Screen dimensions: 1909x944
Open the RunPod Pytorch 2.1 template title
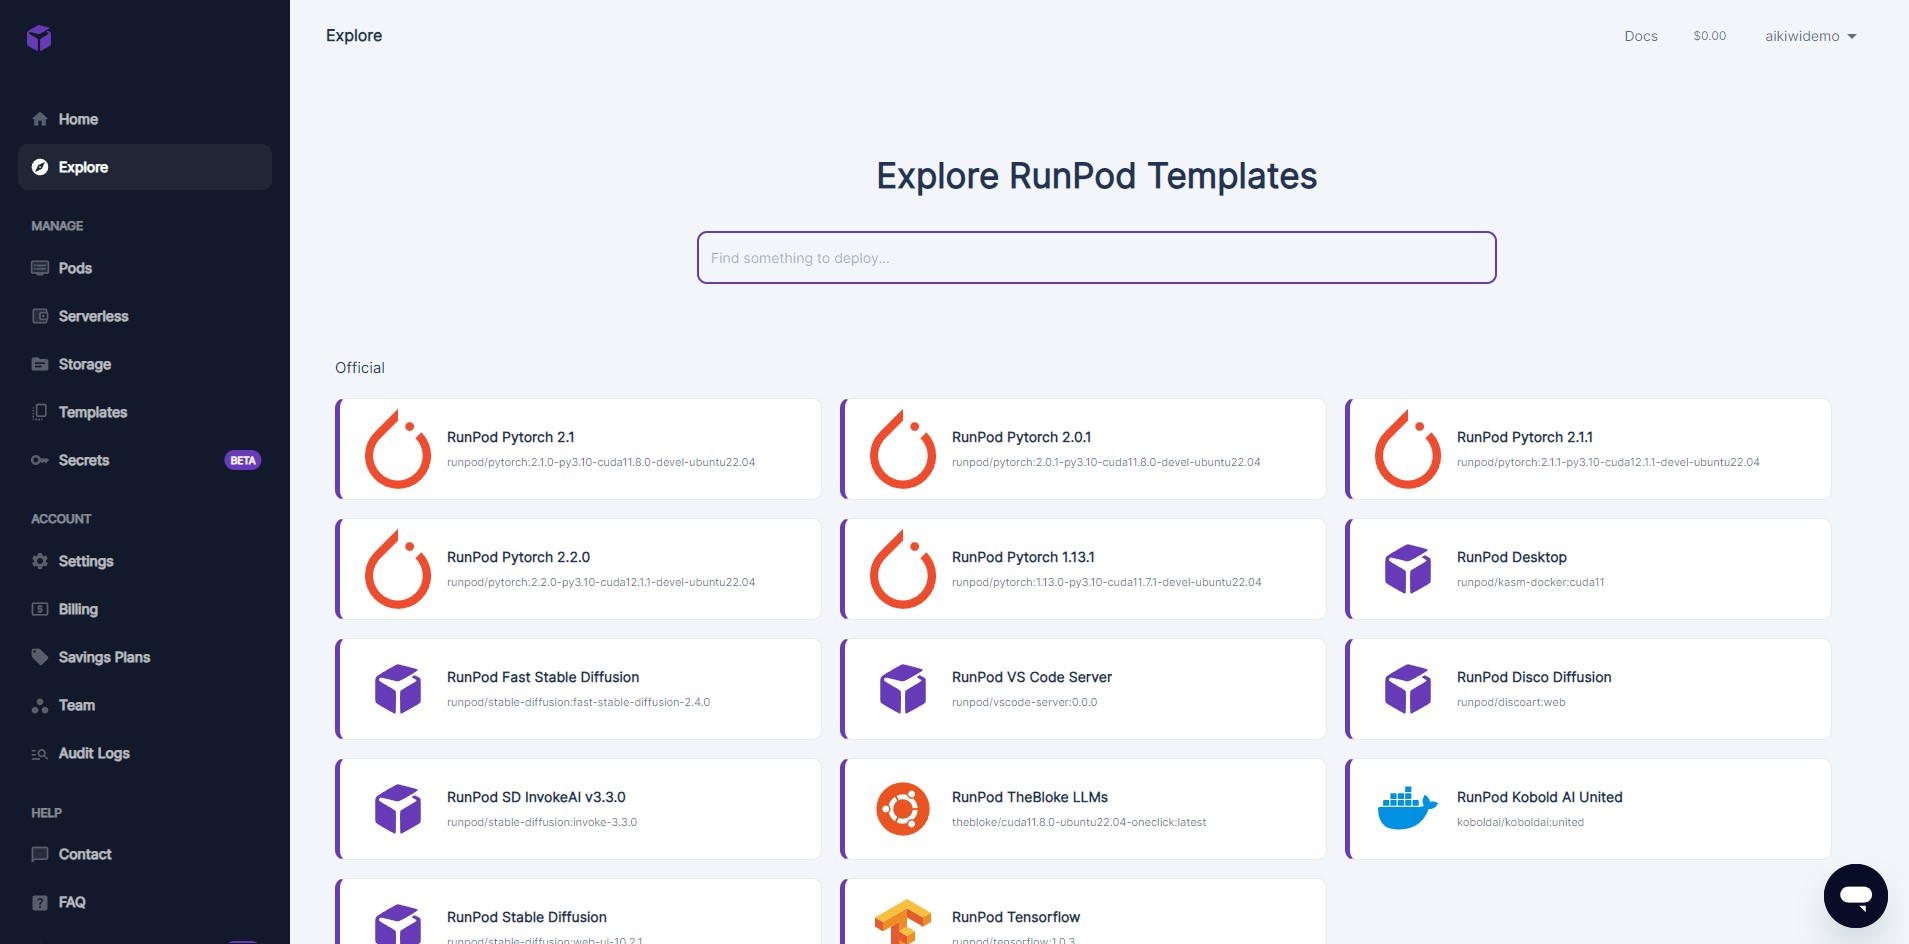(510, 437)
